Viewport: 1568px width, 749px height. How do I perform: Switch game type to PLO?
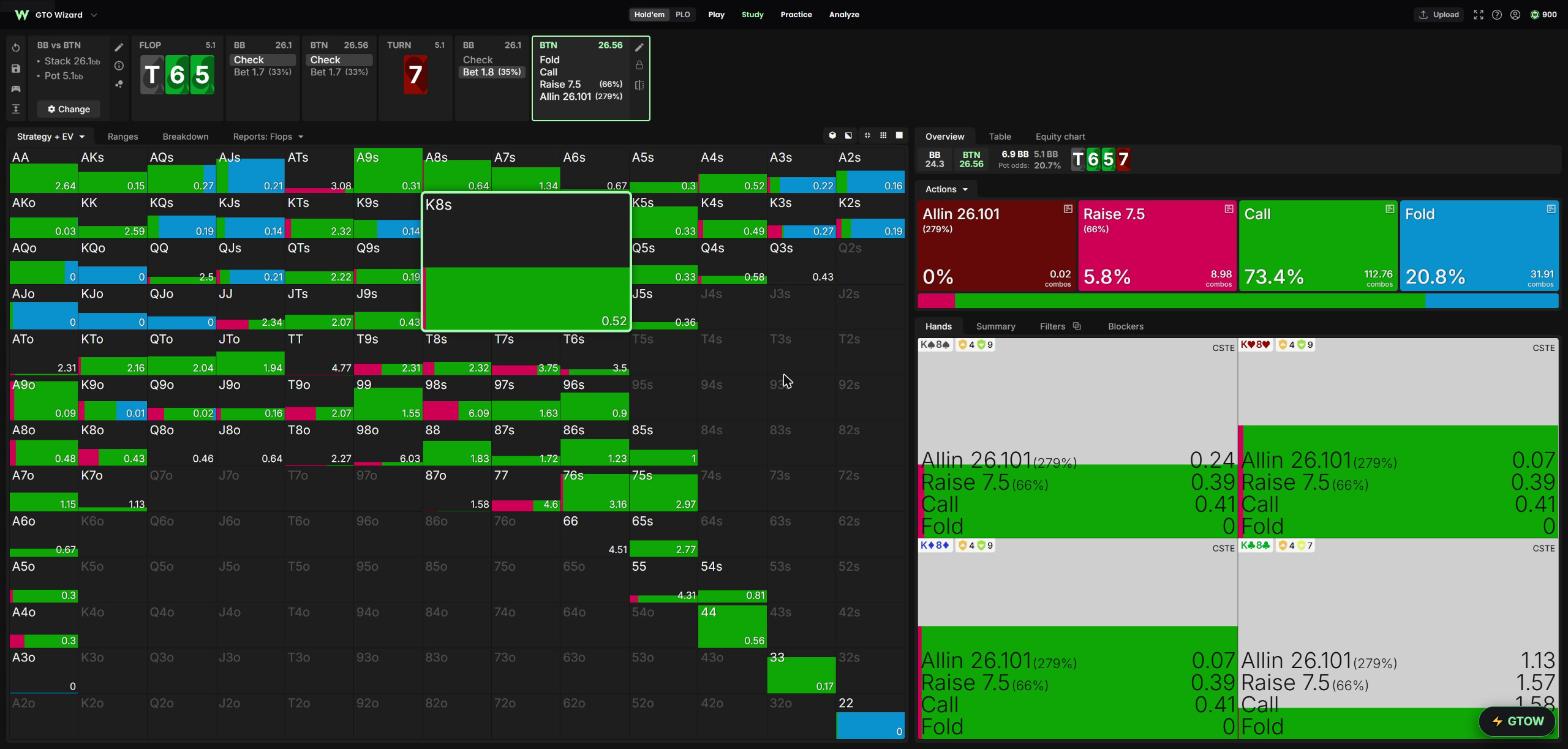pyautogui.click(x=683, y=15)
